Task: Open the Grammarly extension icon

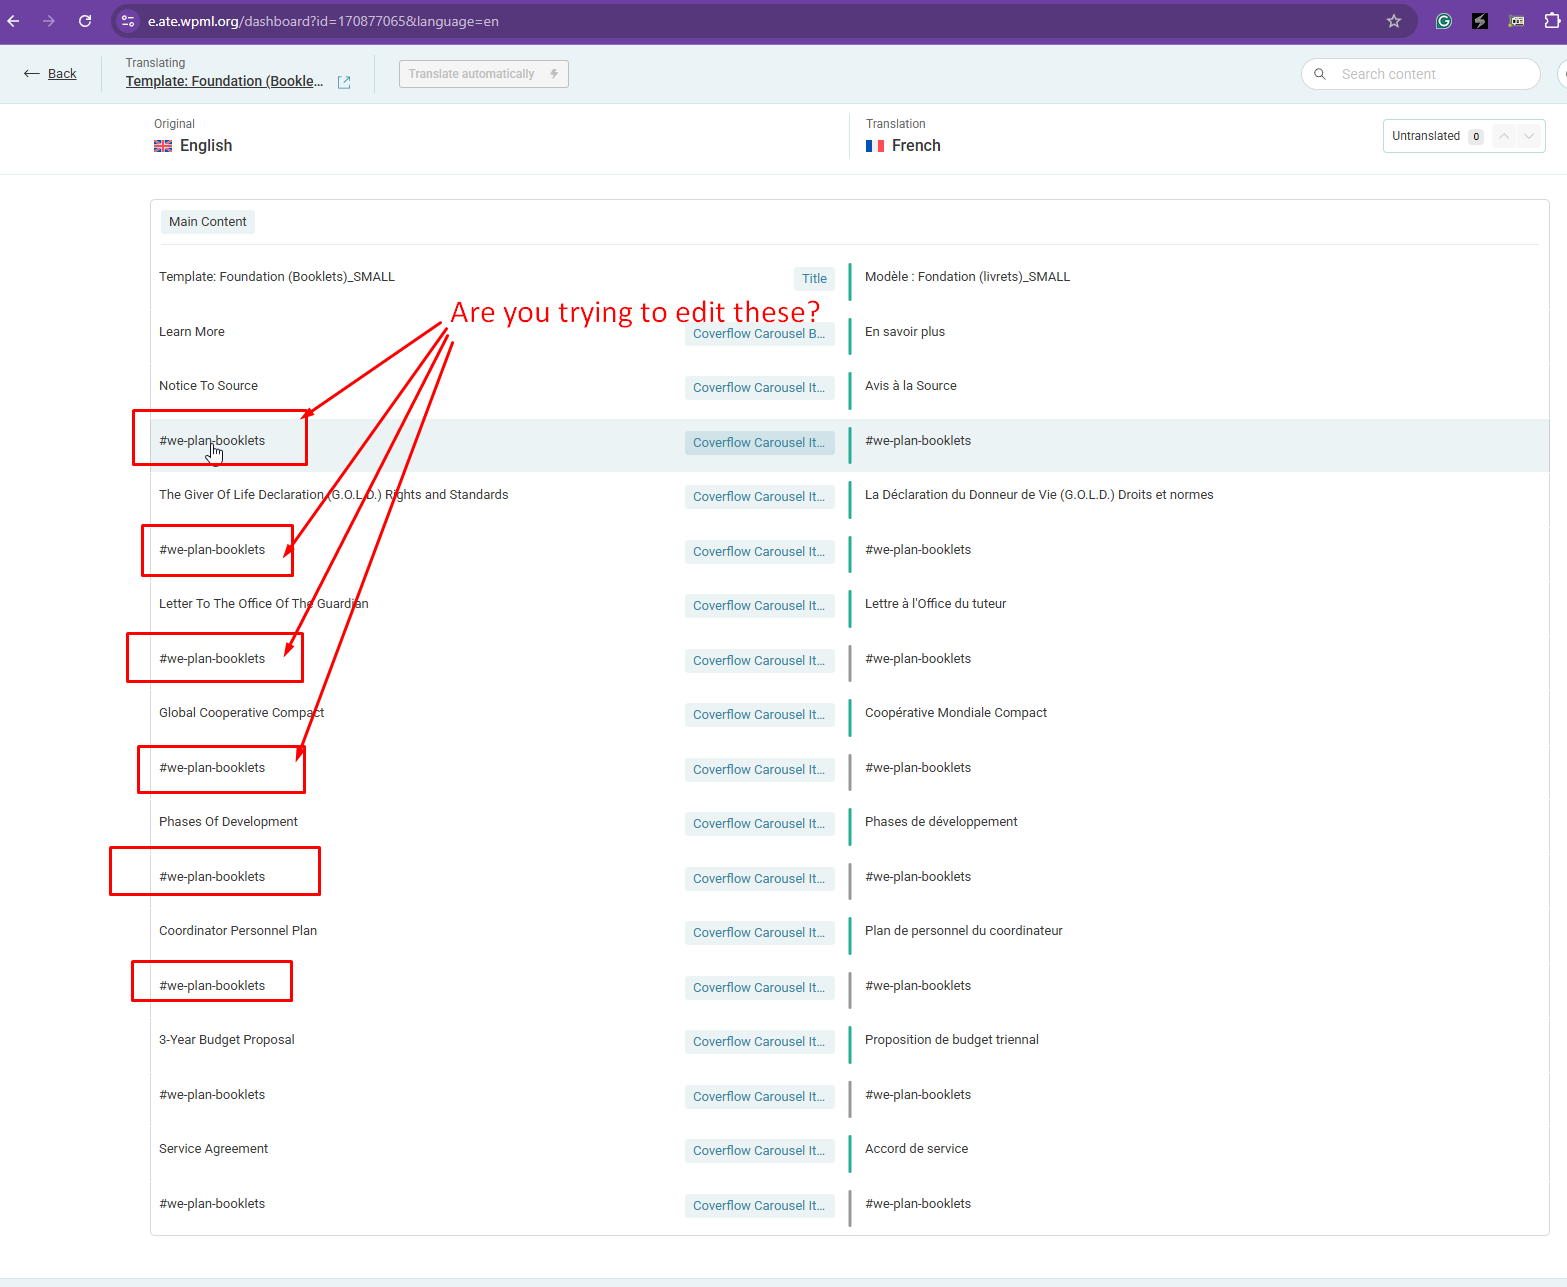Action: [1443, 21]
